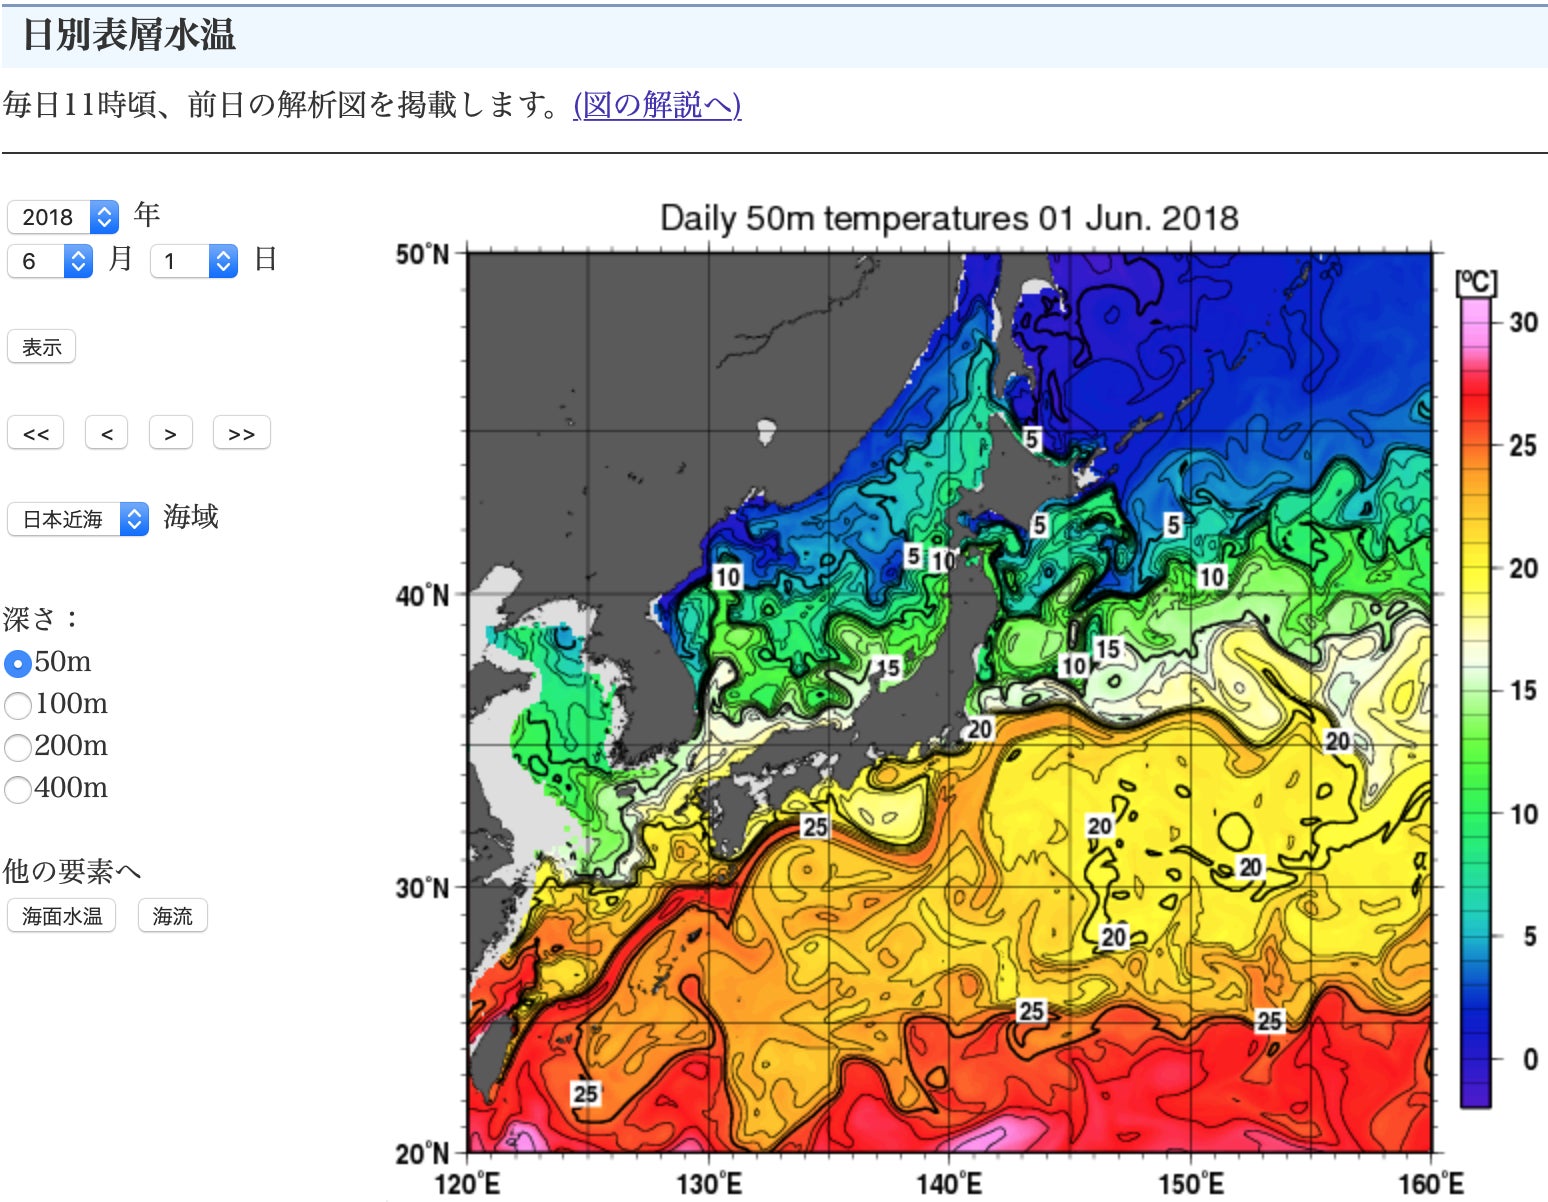Go to previous day with < button
The image size is (1548, 1202).
pos(107,433)
